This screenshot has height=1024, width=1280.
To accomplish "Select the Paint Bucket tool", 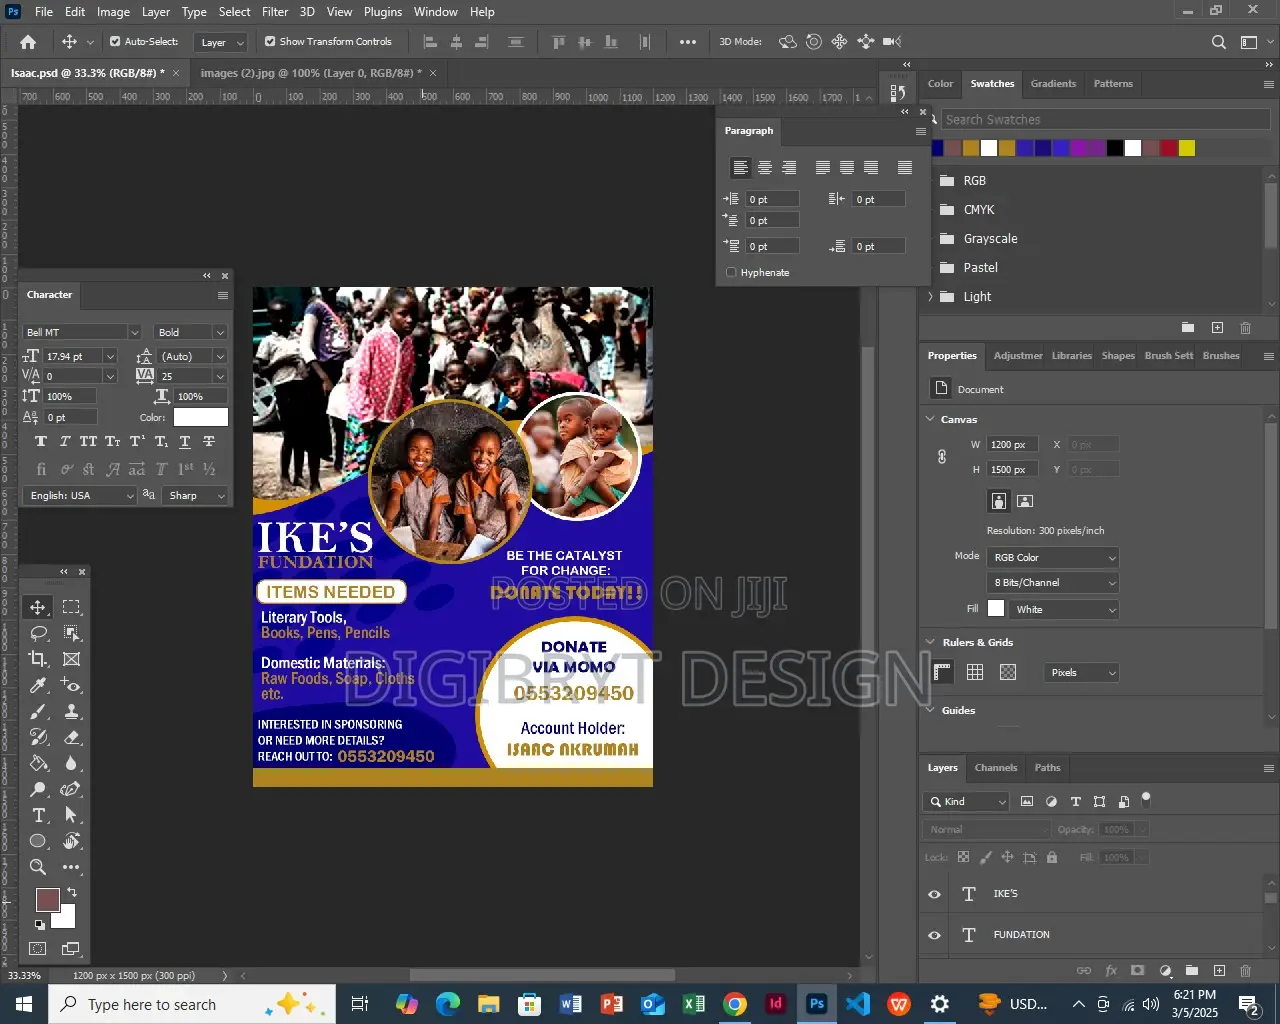I will [x=38, y=763].
